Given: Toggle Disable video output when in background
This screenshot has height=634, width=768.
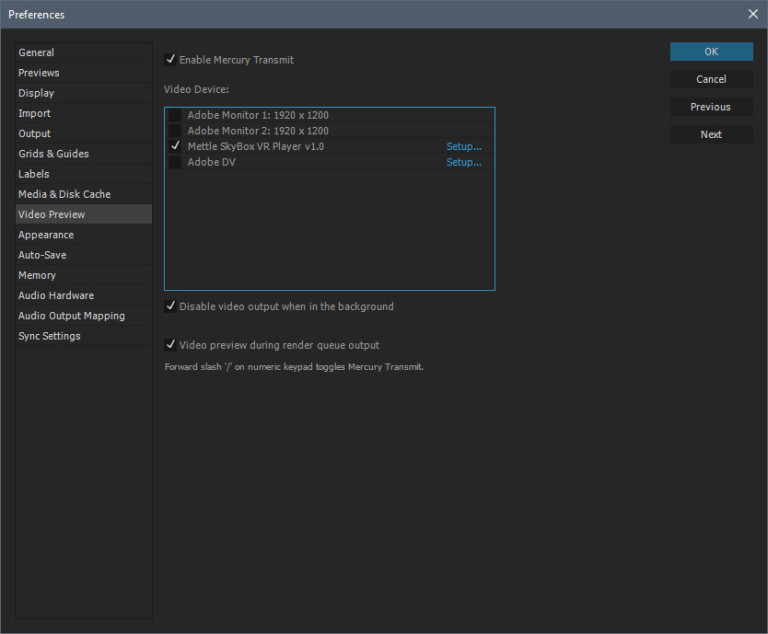Looking at the screenshot, I should point(171,307).
